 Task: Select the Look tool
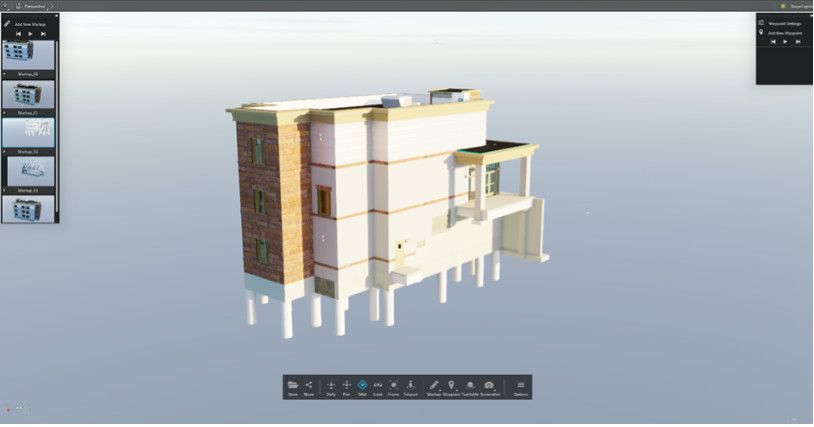pos(378,385)
